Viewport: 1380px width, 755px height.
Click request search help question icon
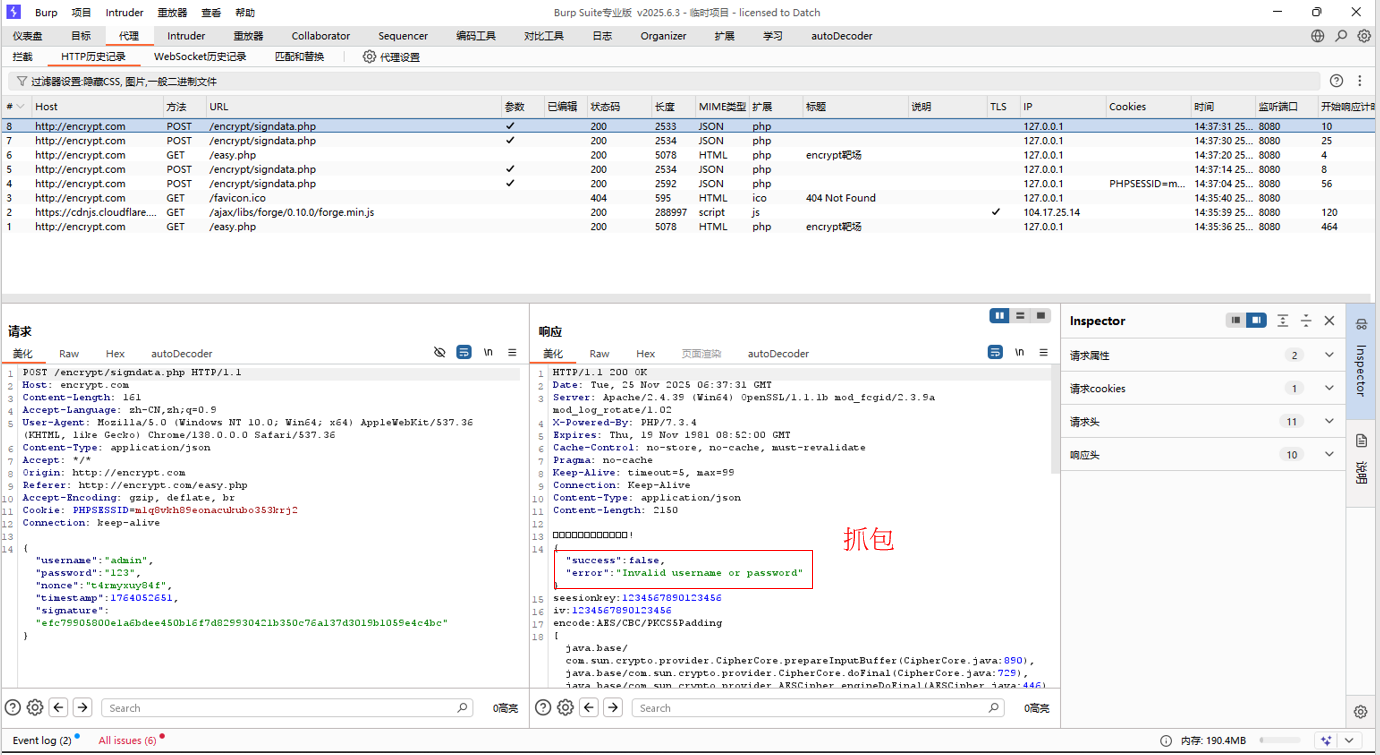pos(13,708)
